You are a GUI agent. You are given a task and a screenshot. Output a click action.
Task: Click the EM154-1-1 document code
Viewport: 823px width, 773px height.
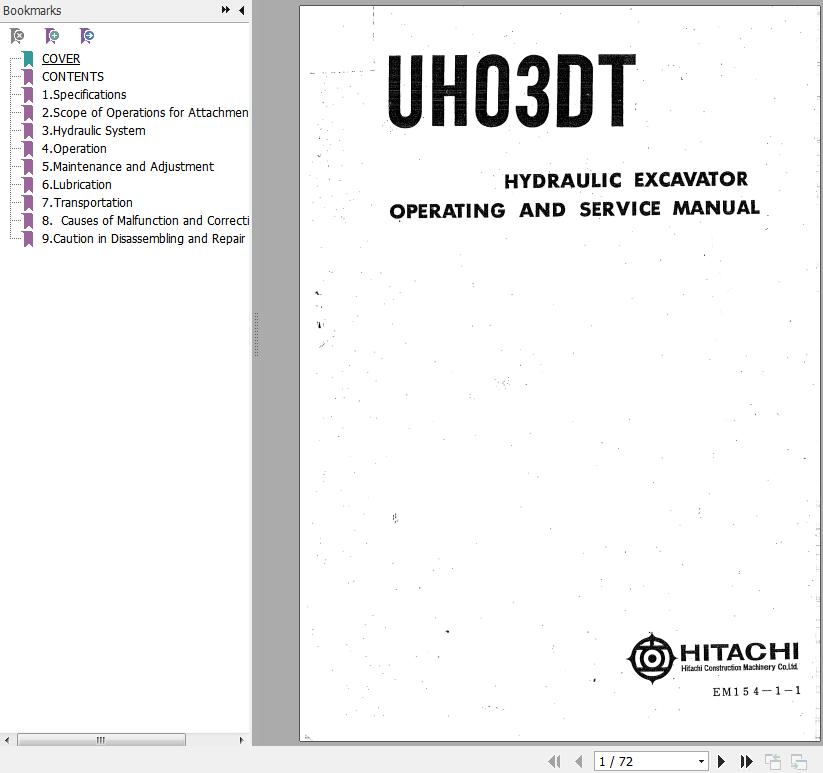[756, 691]
